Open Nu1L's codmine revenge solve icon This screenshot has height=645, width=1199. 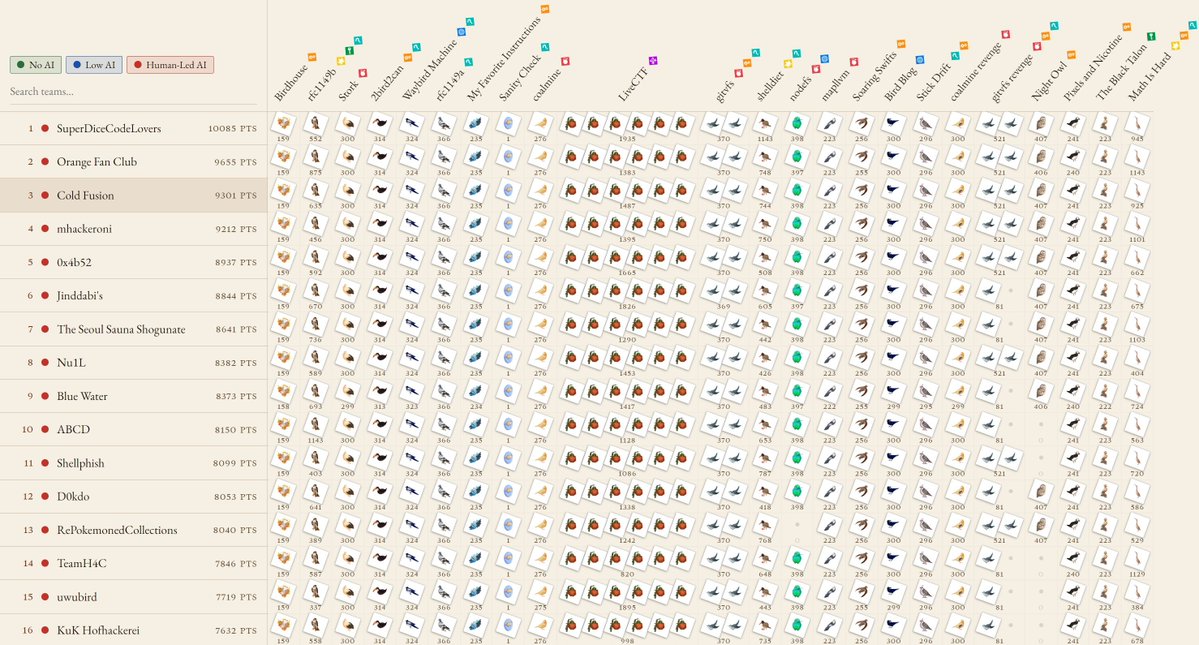(957, 358)
